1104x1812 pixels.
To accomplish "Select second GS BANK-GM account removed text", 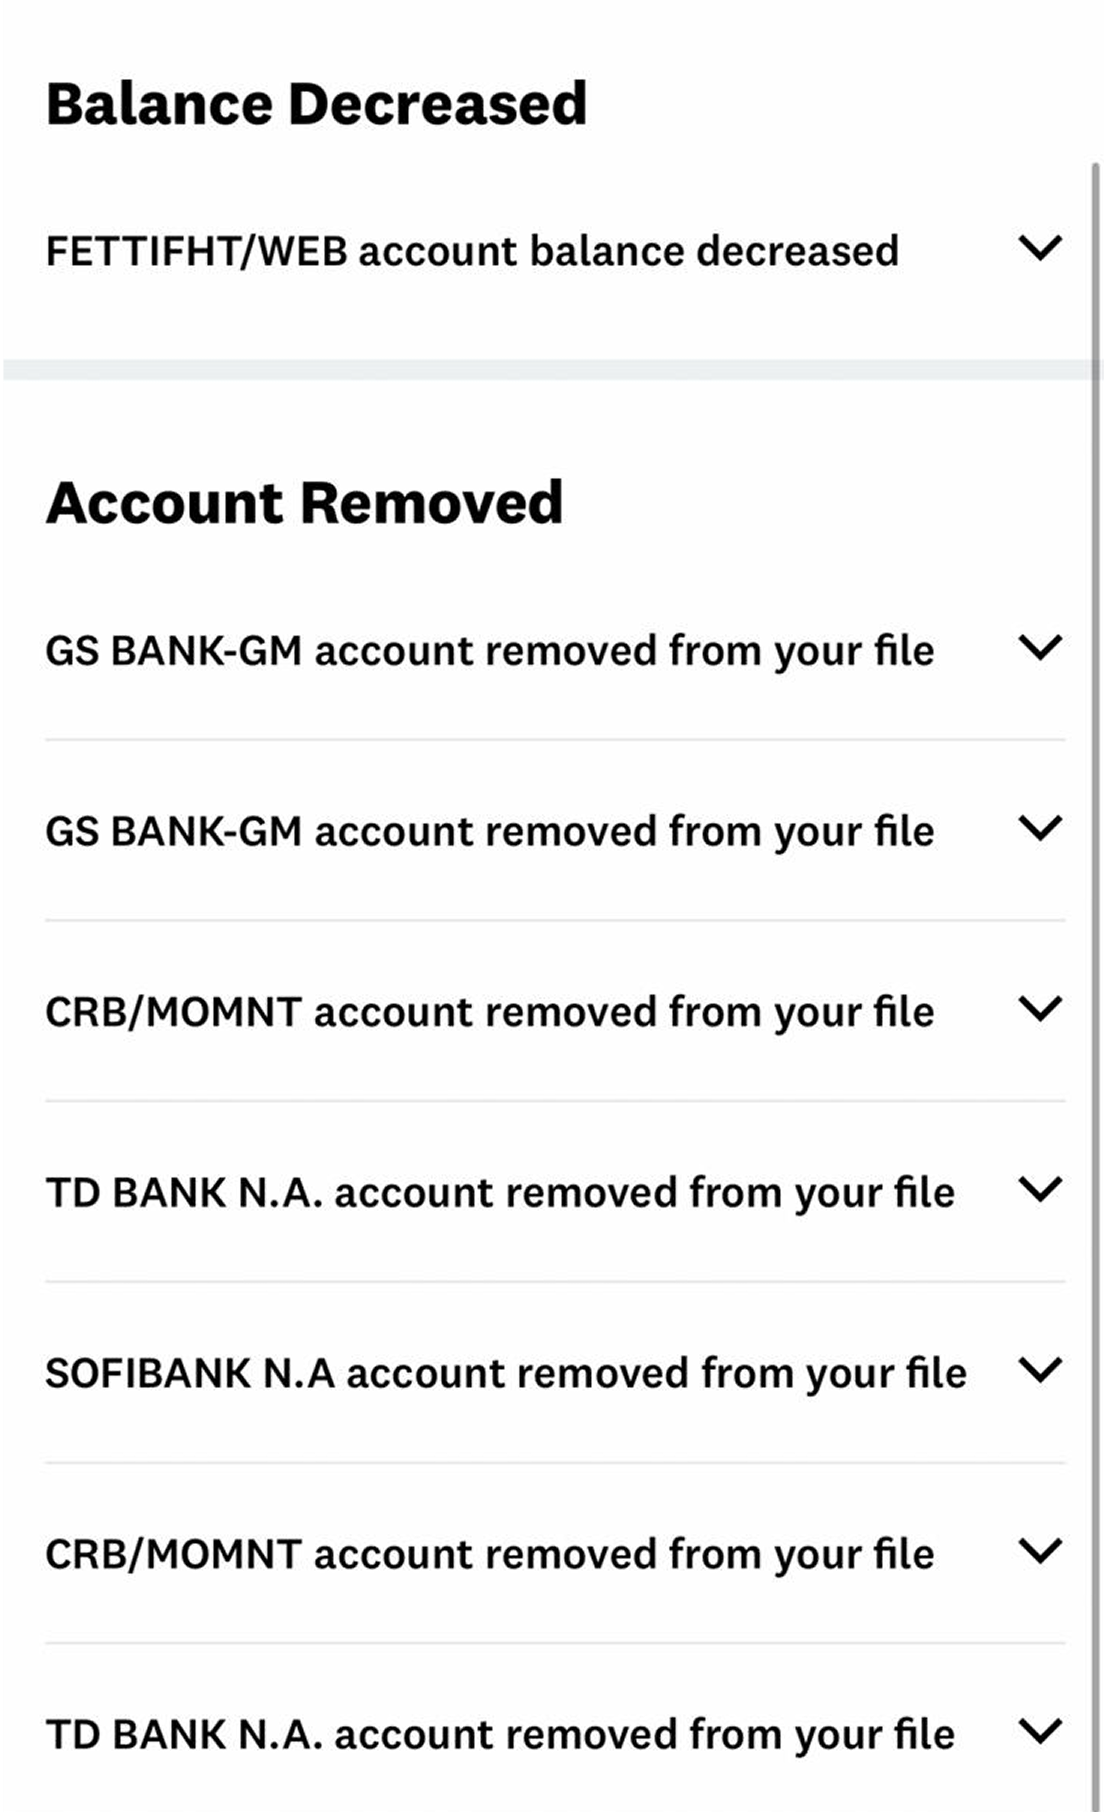I will point(490,832).
